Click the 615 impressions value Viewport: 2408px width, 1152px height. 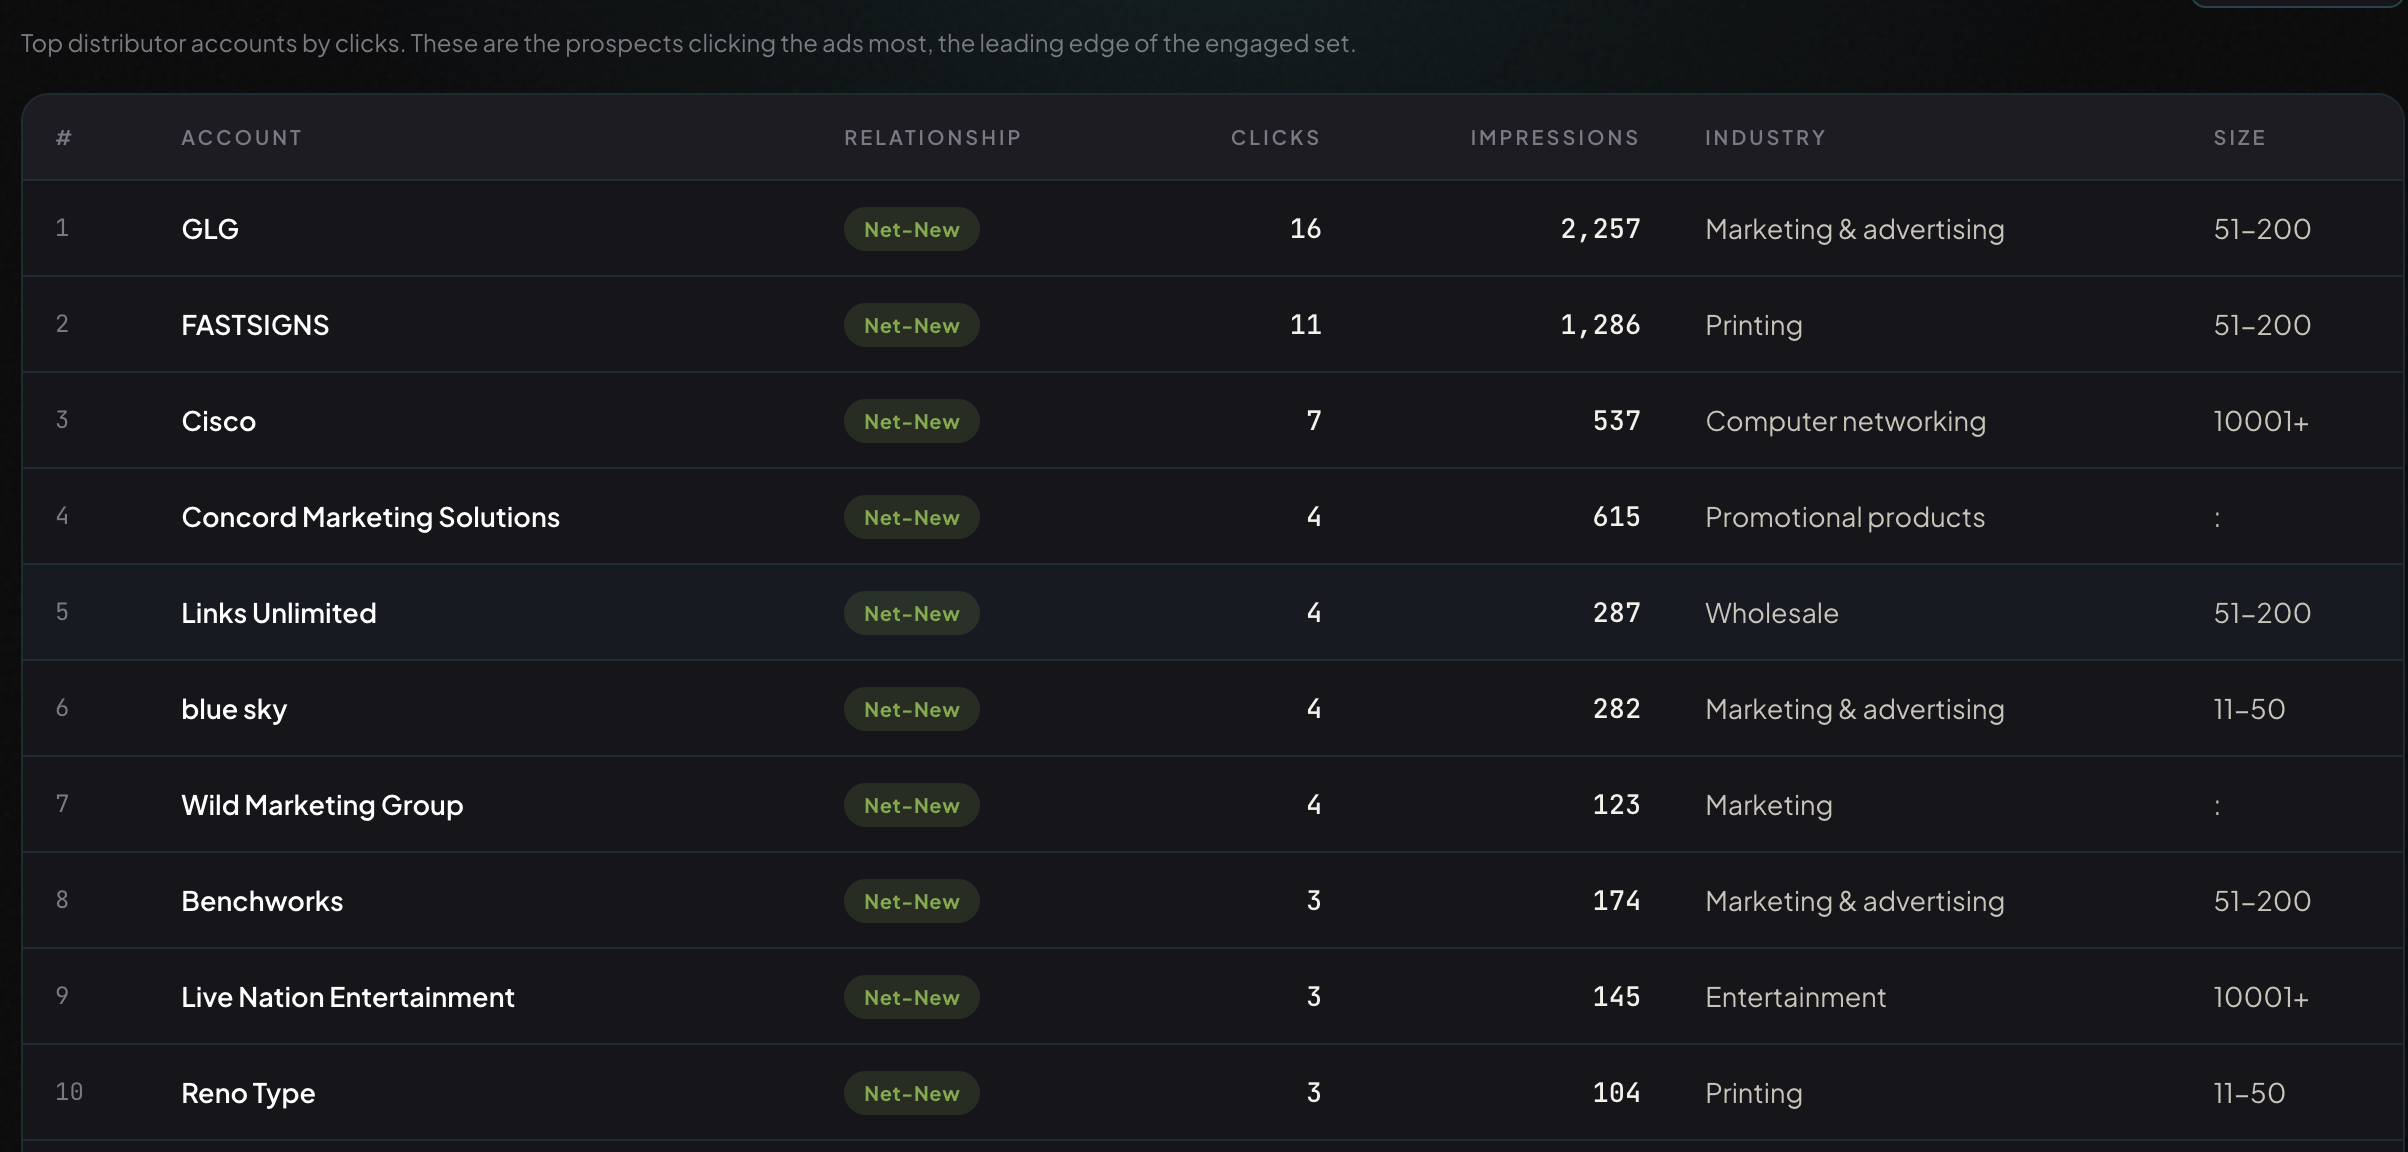pyautogui.click(x=1616, y=517)
